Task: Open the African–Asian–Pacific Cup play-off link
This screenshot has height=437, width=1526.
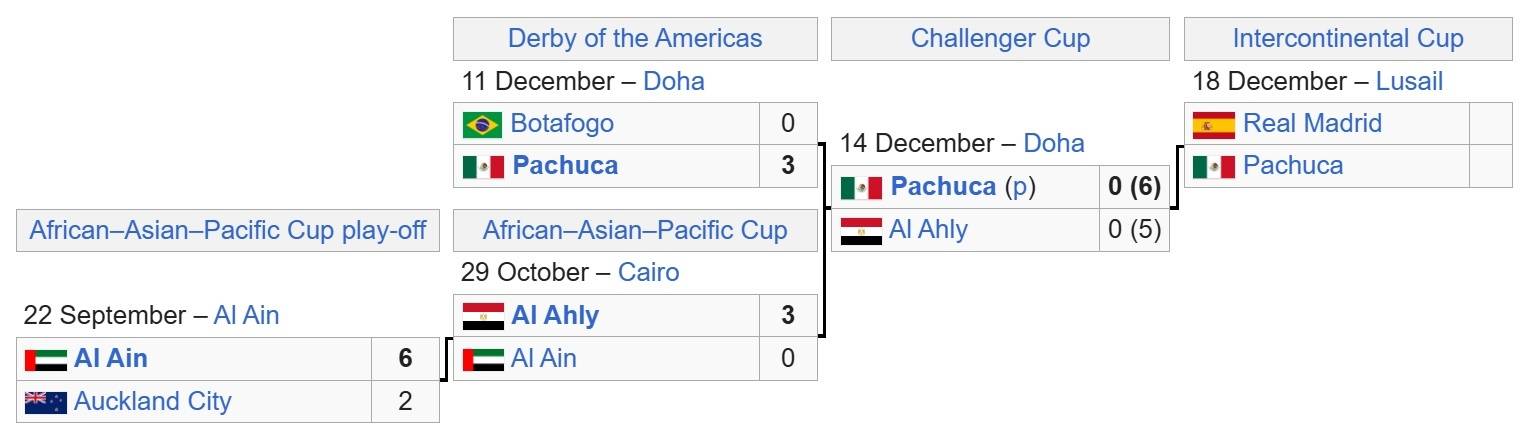Action: (x=228, y=231)
